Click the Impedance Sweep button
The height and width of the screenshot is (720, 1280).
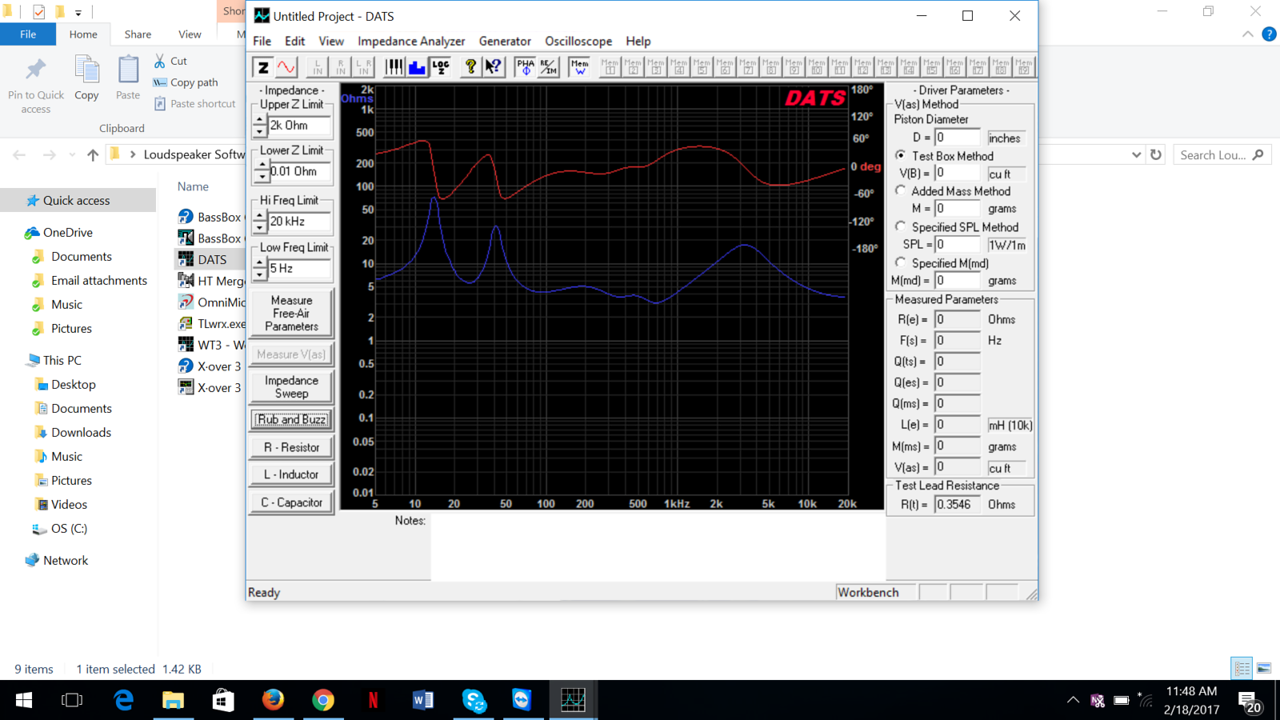tap(291, 387)
